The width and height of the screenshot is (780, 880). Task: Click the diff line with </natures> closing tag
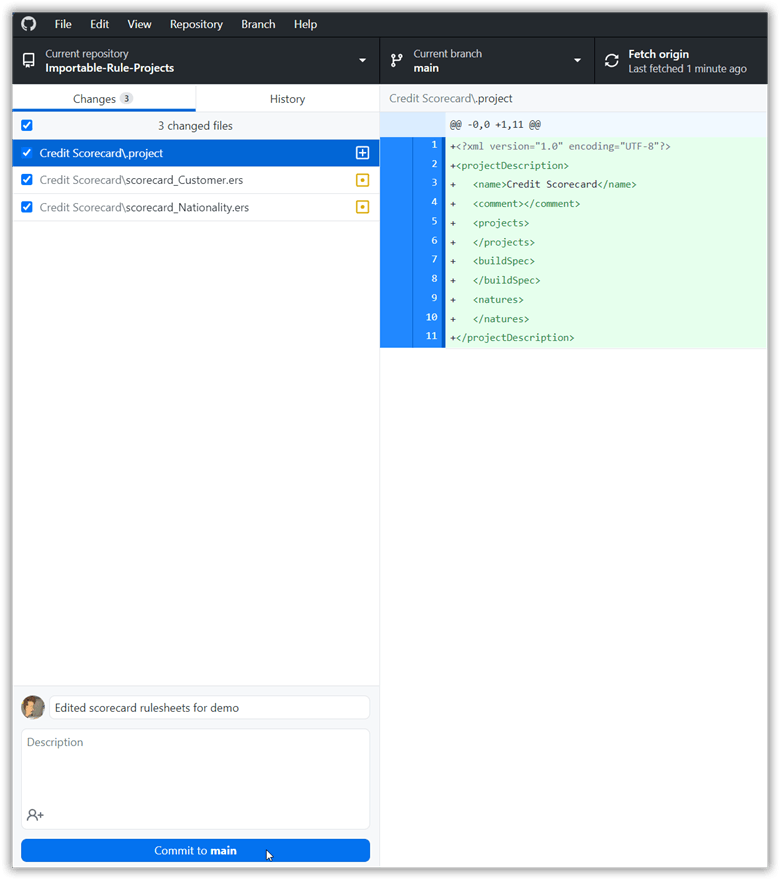606,318
